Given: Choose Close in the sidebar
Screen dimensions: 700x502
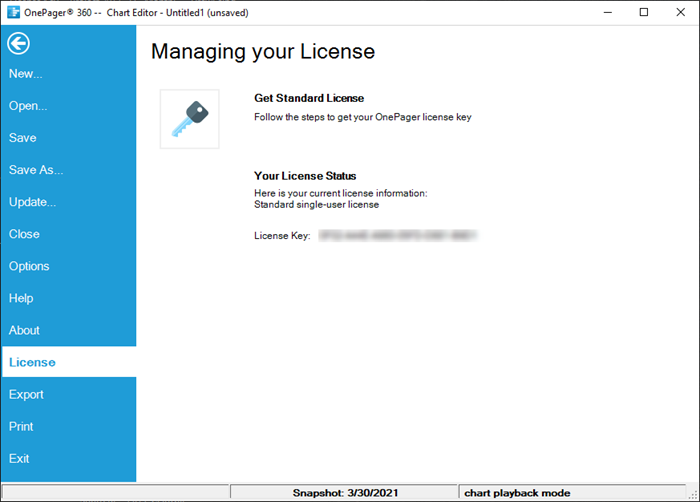Looking at the screenshot, I should point(25,234).
